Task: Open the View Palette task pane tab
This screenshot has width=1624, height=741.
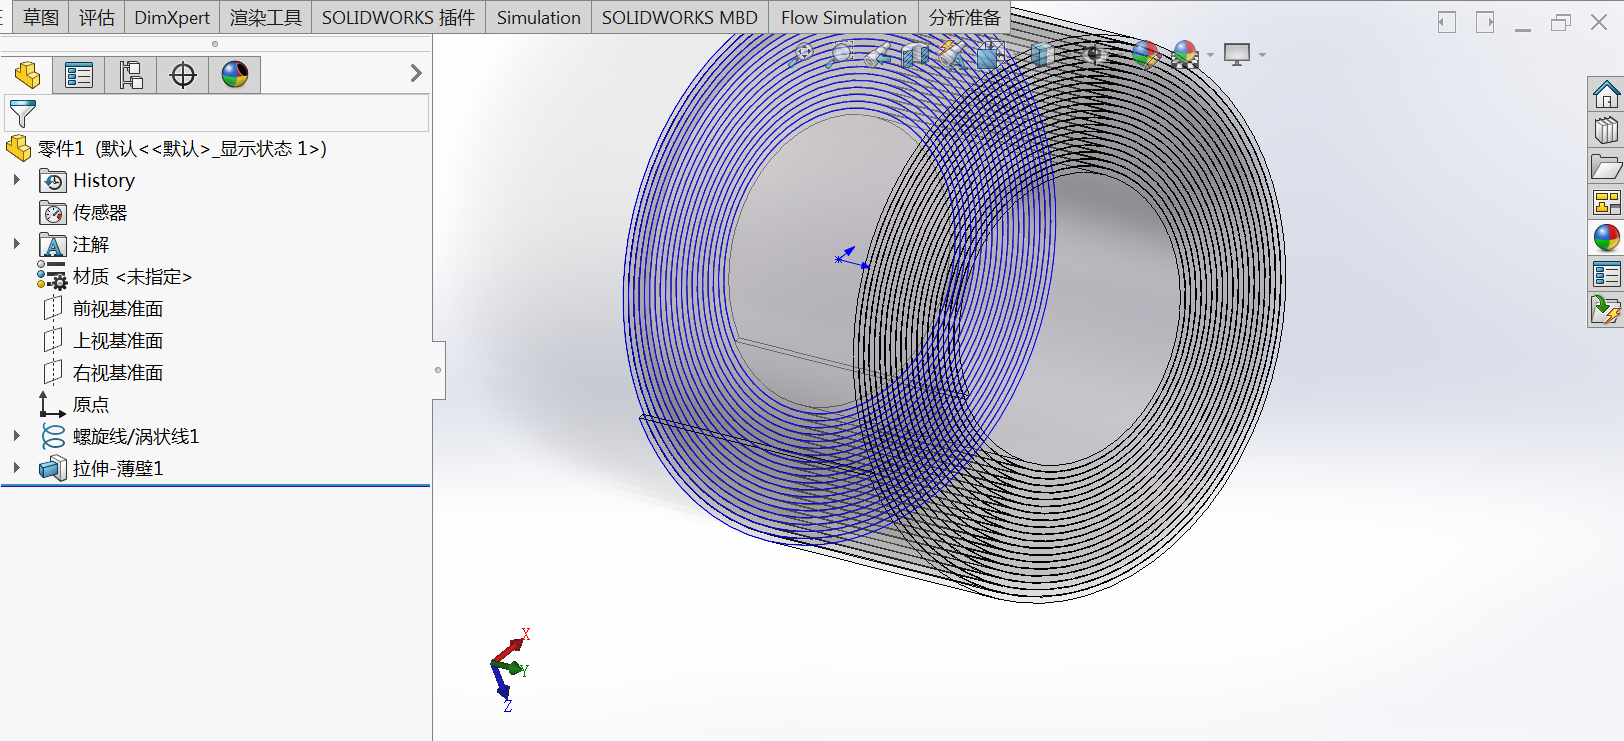Action: click(x=1606, y=202)
